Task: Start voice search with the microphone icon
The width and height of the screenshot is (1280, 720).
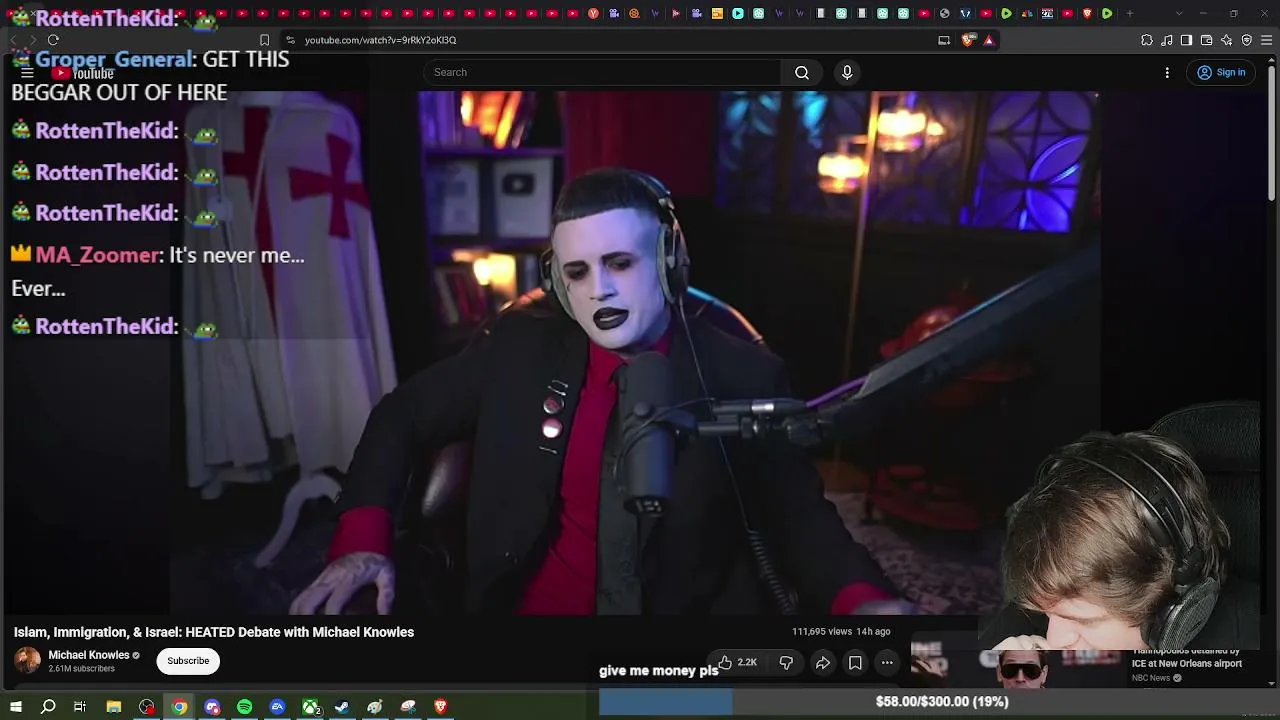Action: (x=847, y=72)
